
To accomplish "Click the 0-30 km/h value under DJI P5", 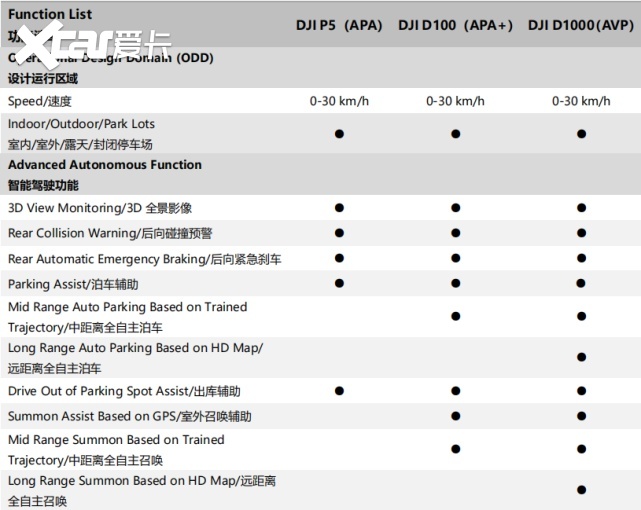I will [339, 101].
